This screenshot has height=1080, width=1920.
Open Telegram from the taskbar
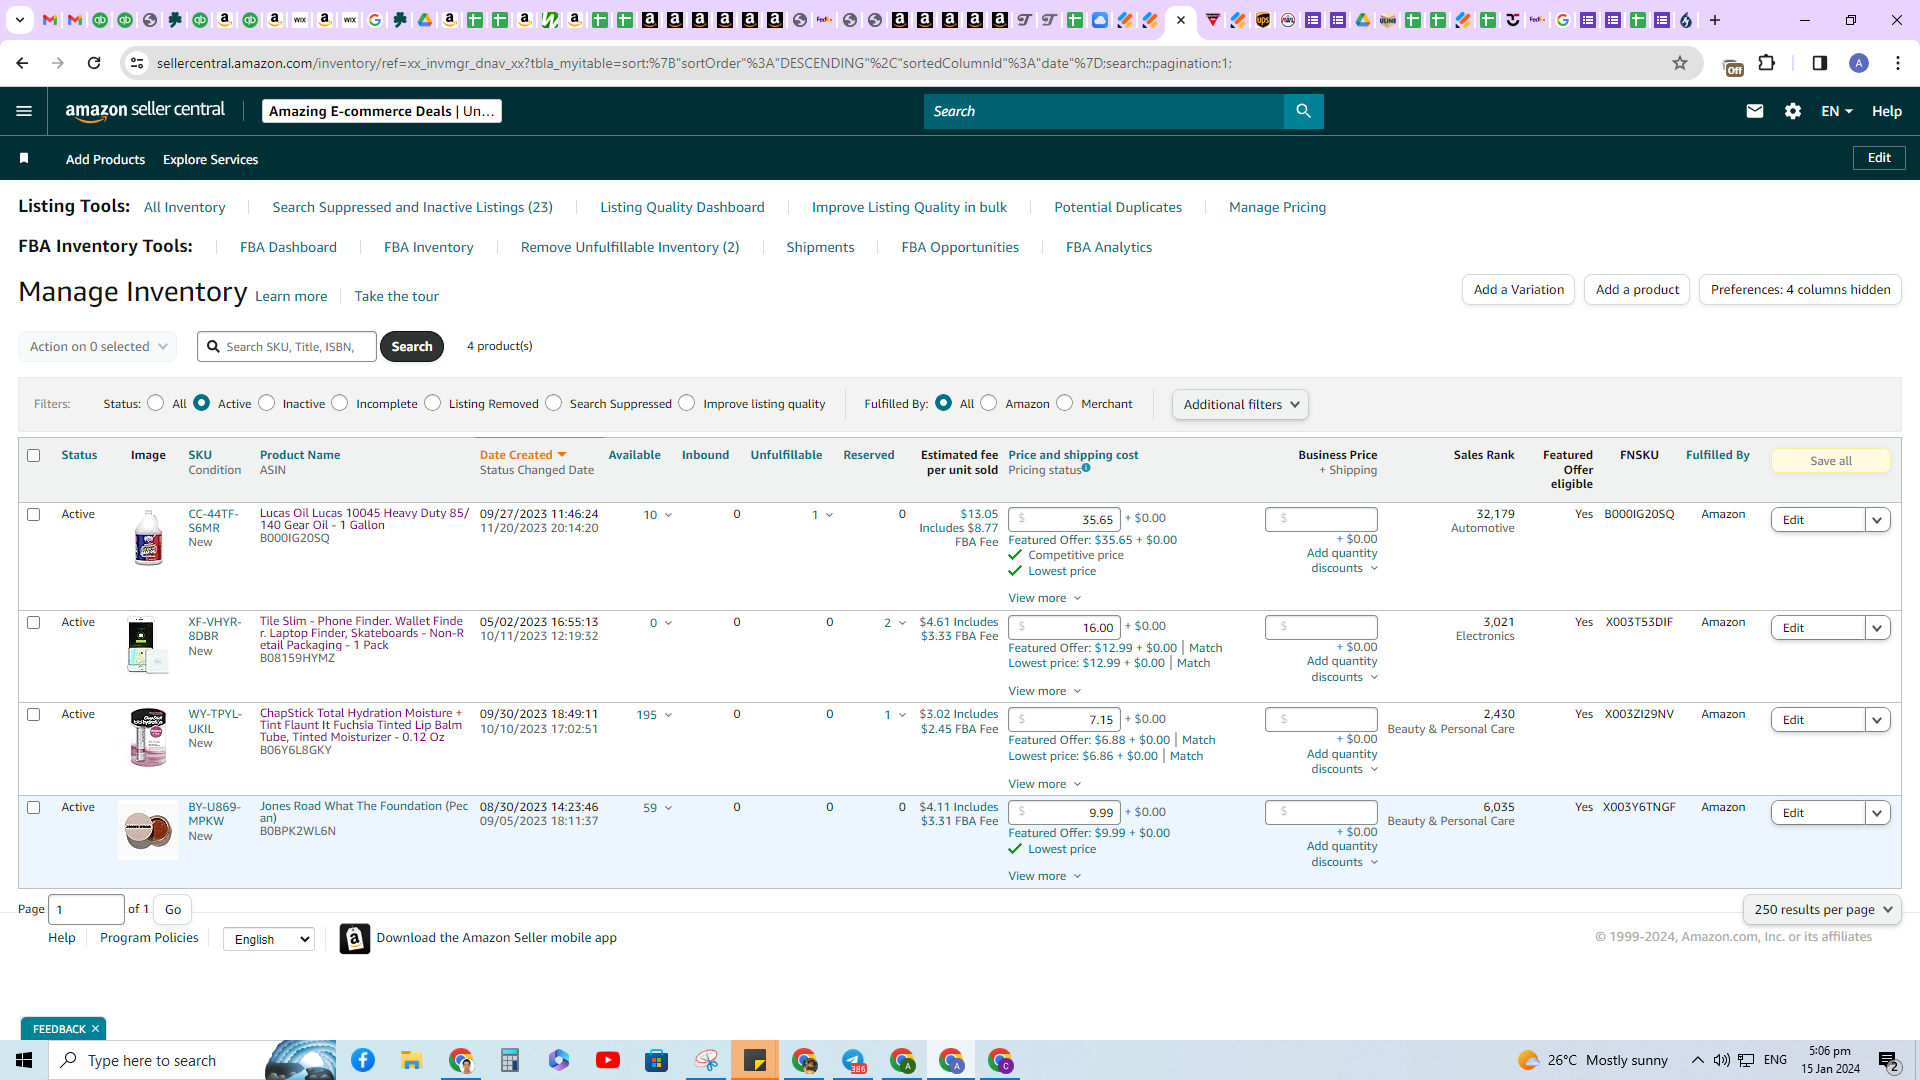[x=853, y=1060]
